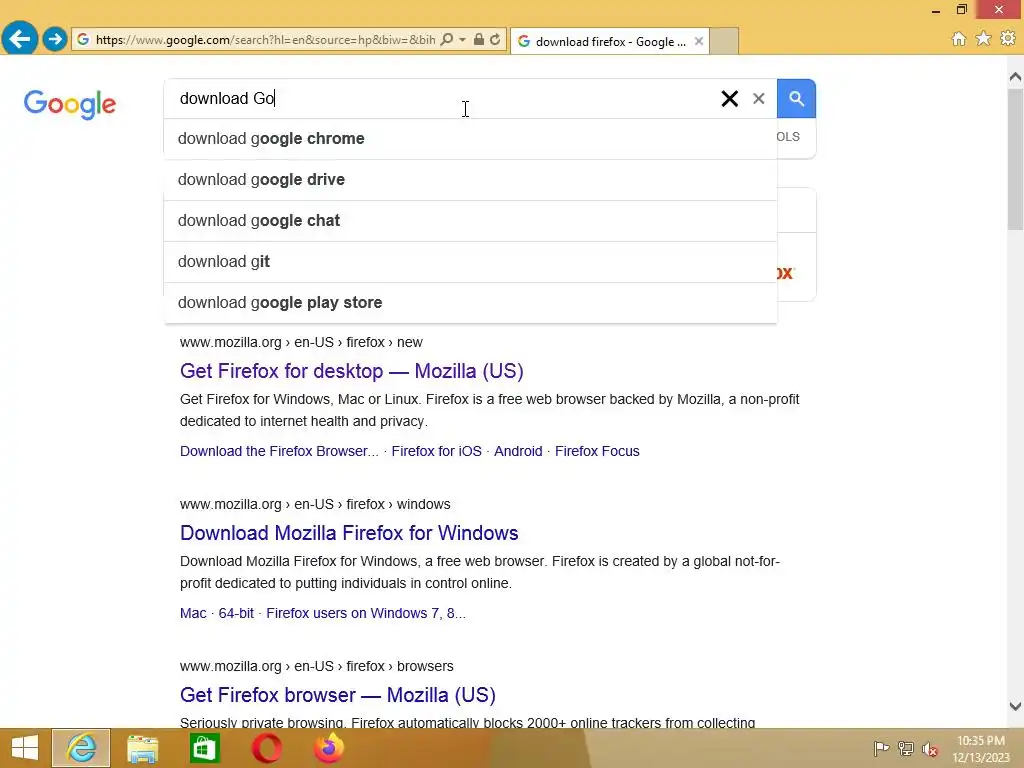Select the 'download firefox - Google' tab

(x=610, y=41)
